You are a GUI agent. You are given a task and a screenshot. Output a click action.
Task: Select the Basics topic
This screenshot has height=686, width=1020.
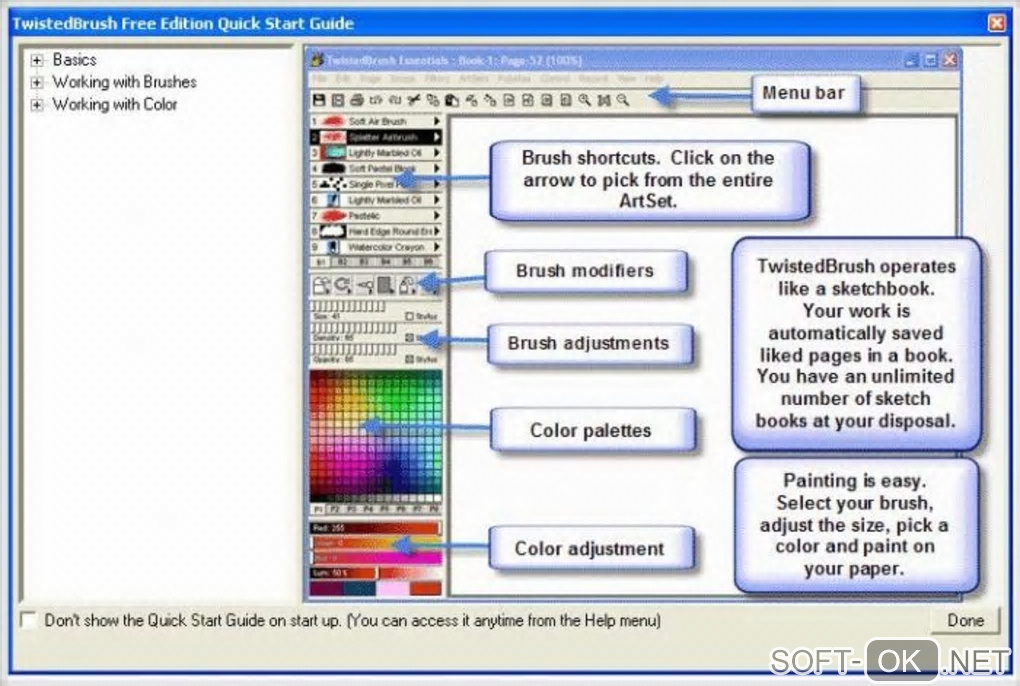point(75,60)
